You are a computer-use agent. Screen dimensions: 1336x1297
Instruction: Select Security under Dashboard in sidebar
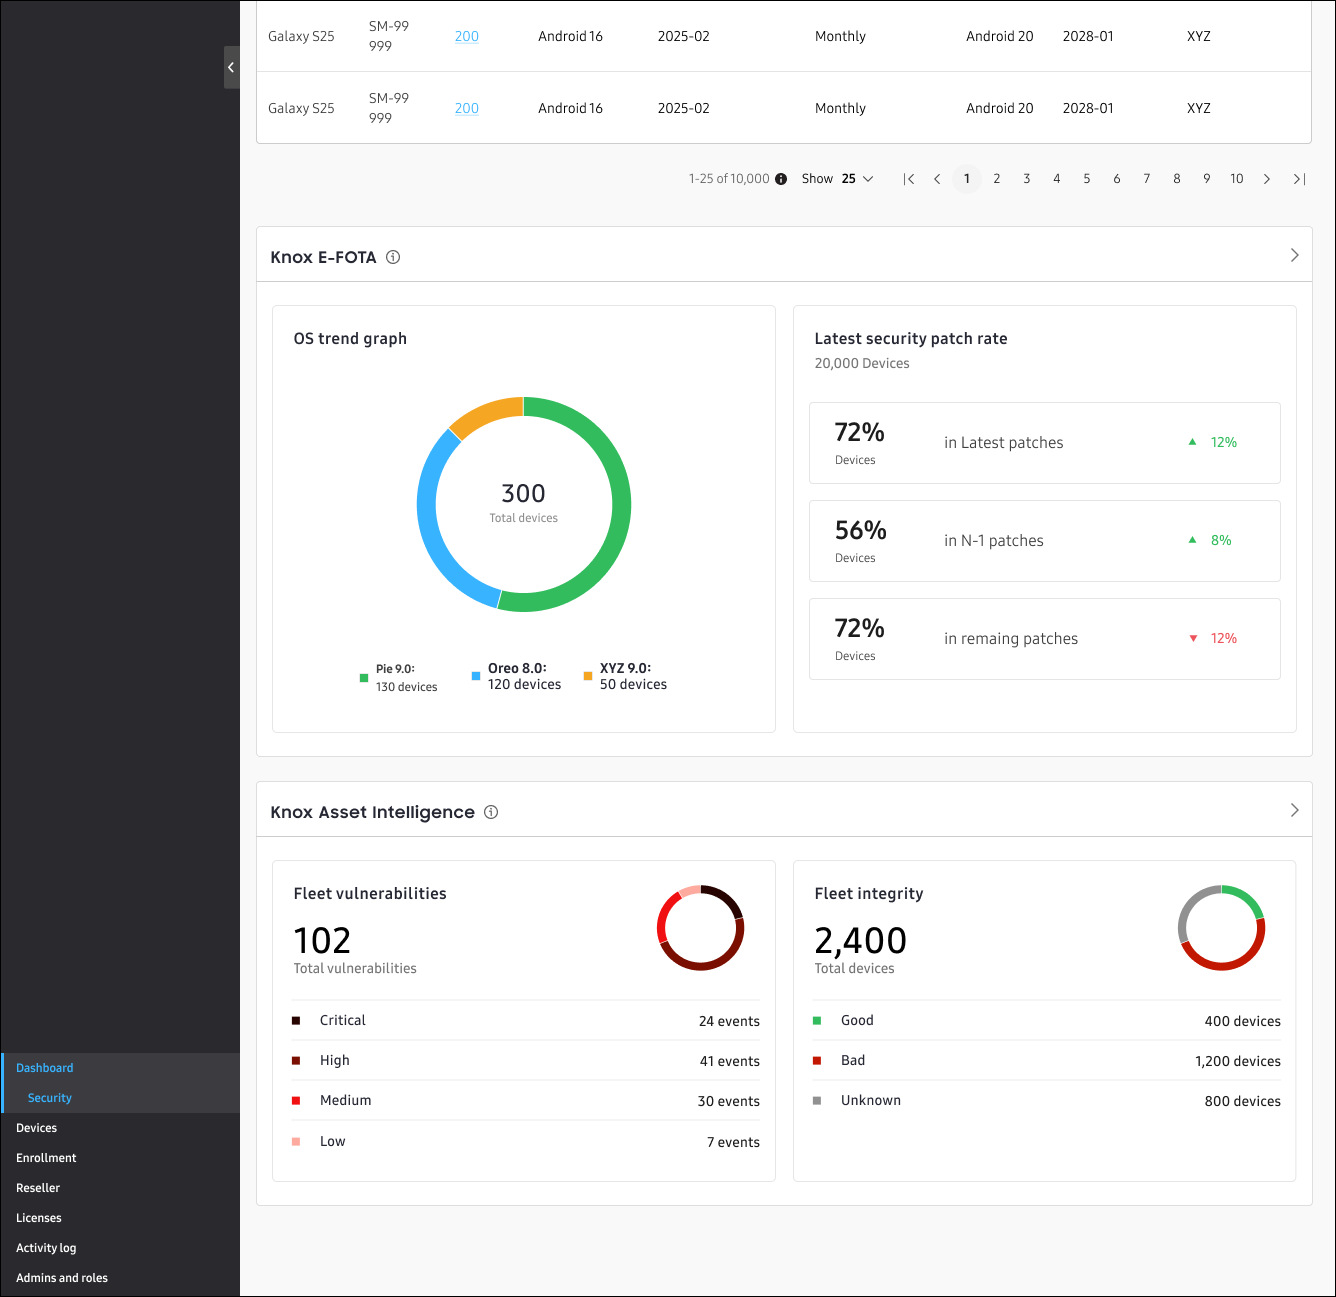pos(49,1097)
